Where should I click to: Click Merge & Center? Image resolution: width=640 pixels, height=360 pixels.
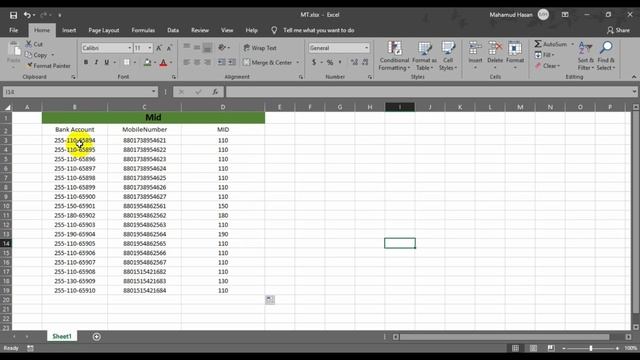coord(268,62)
